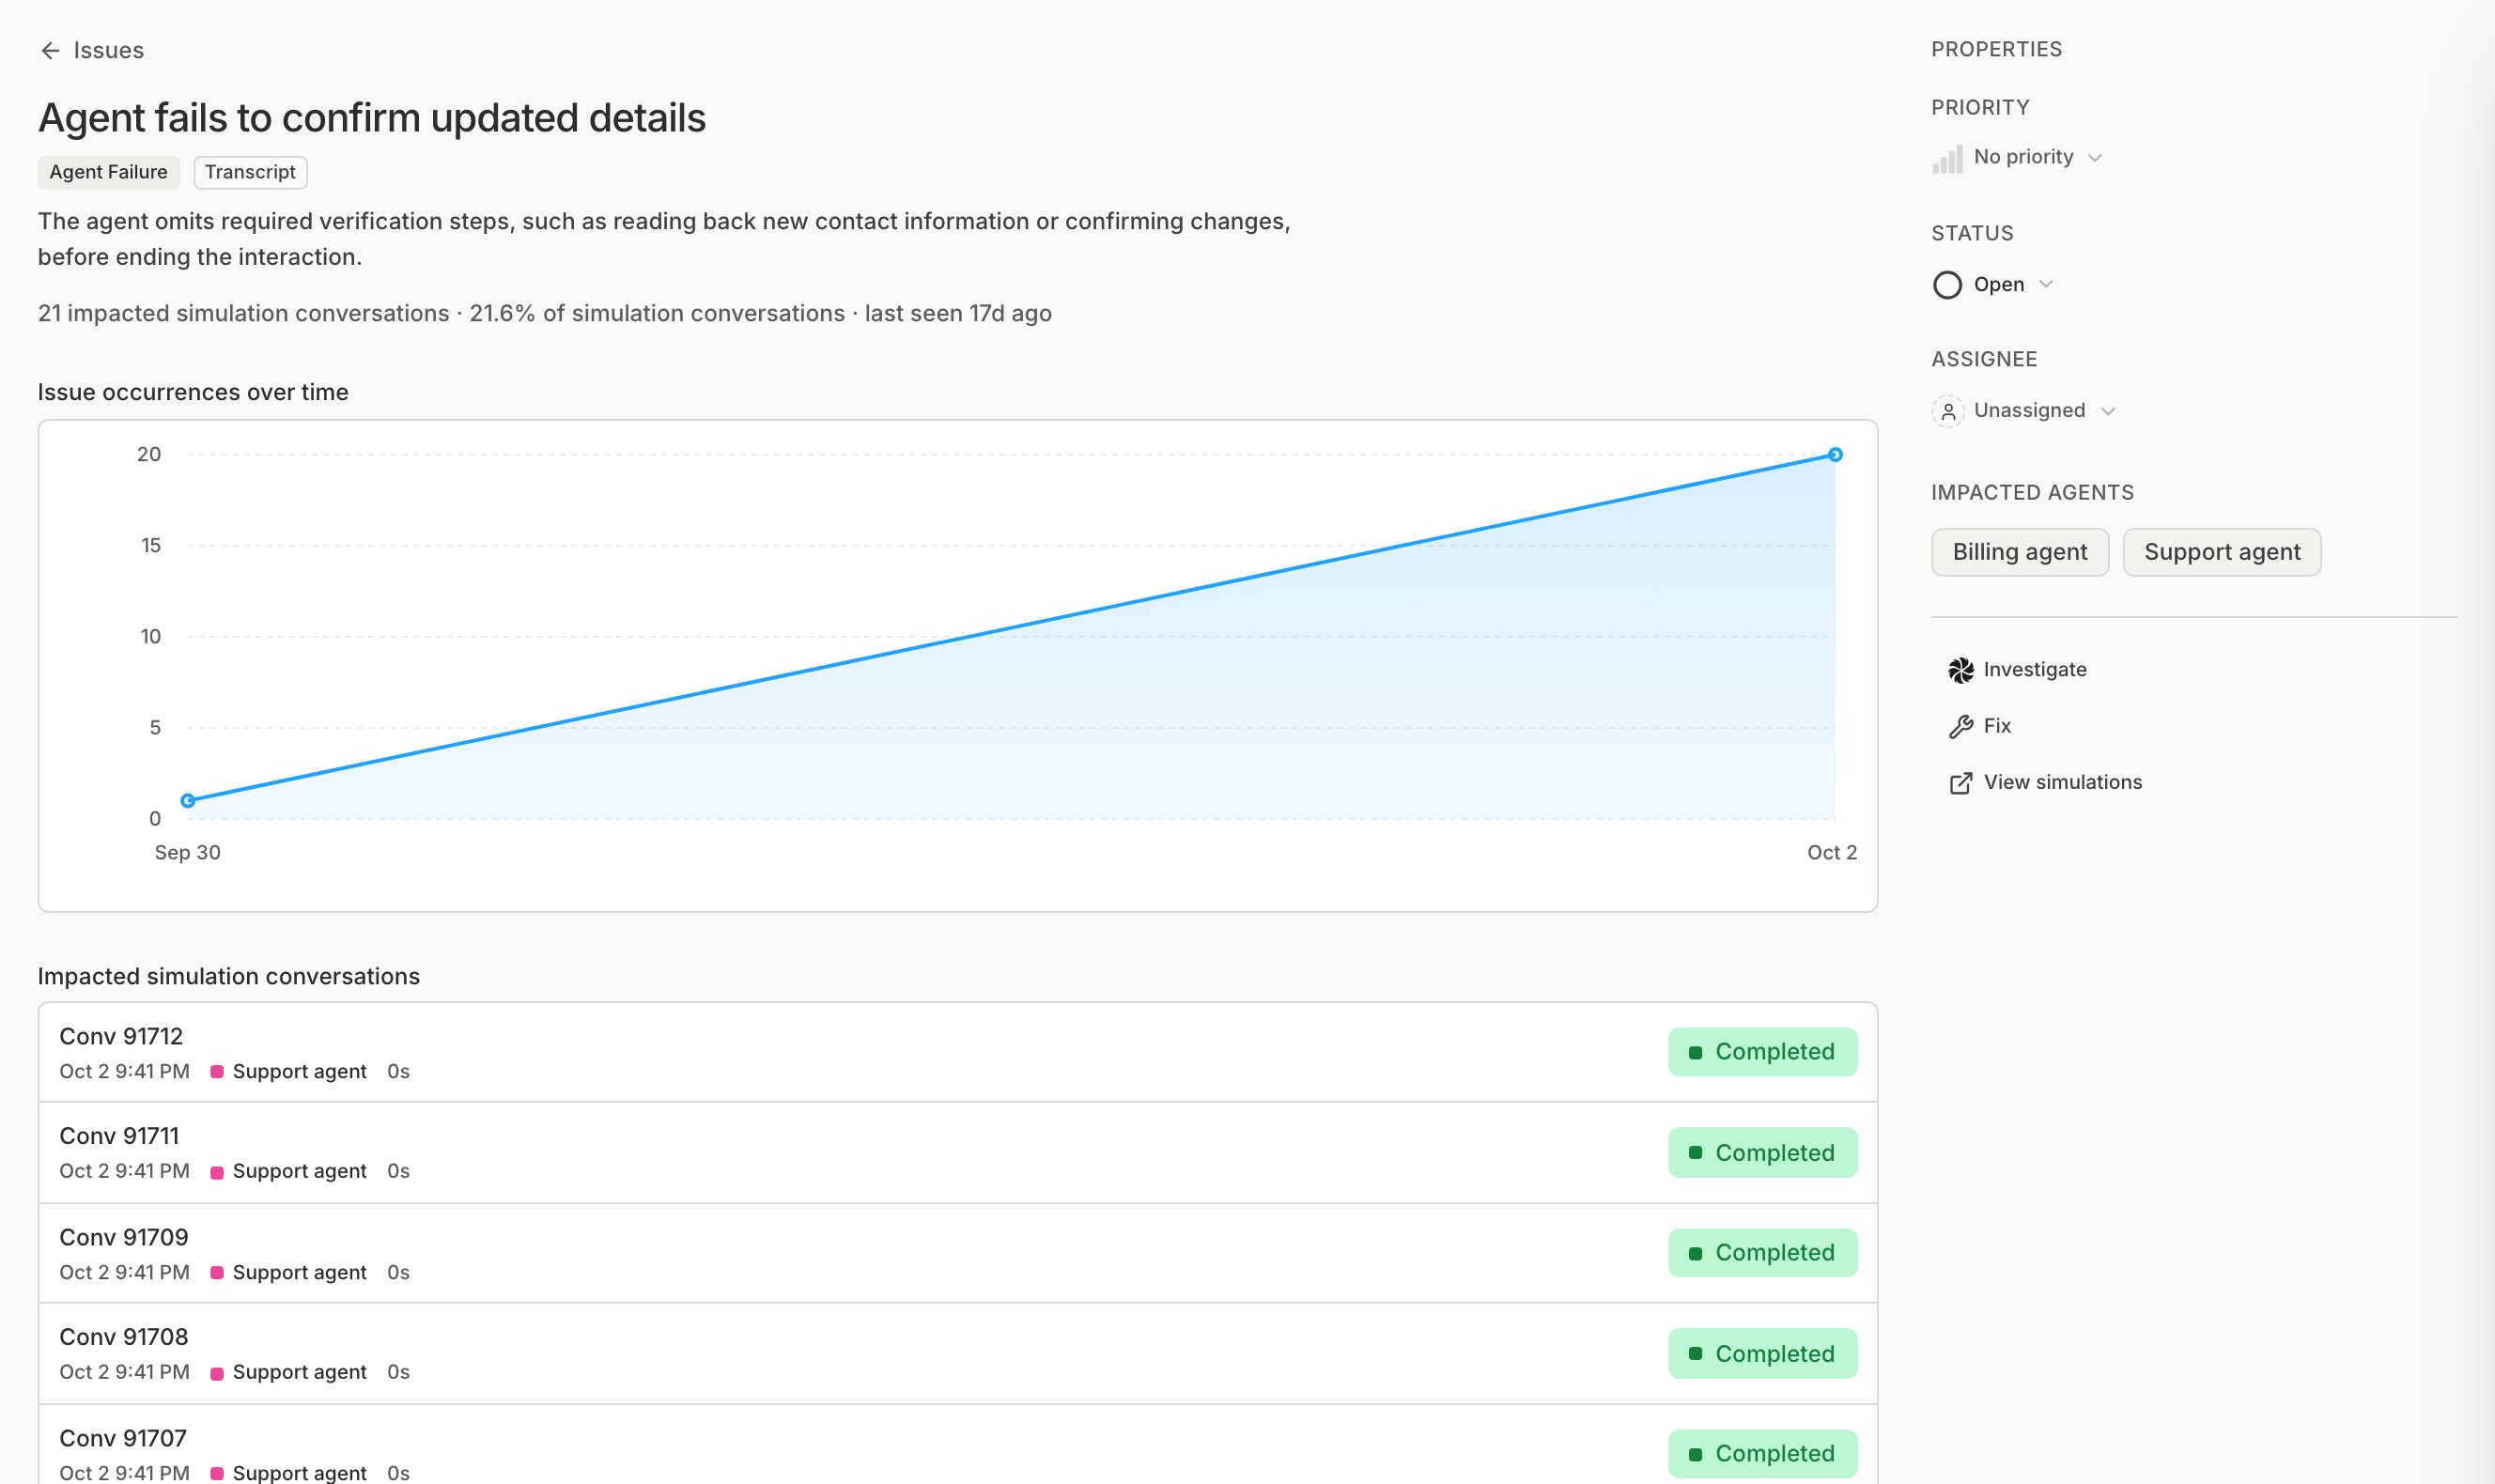Click Completed badge for Conv 91709
Viewport: 2495px width, 1484px height.
point(1762,1253)
